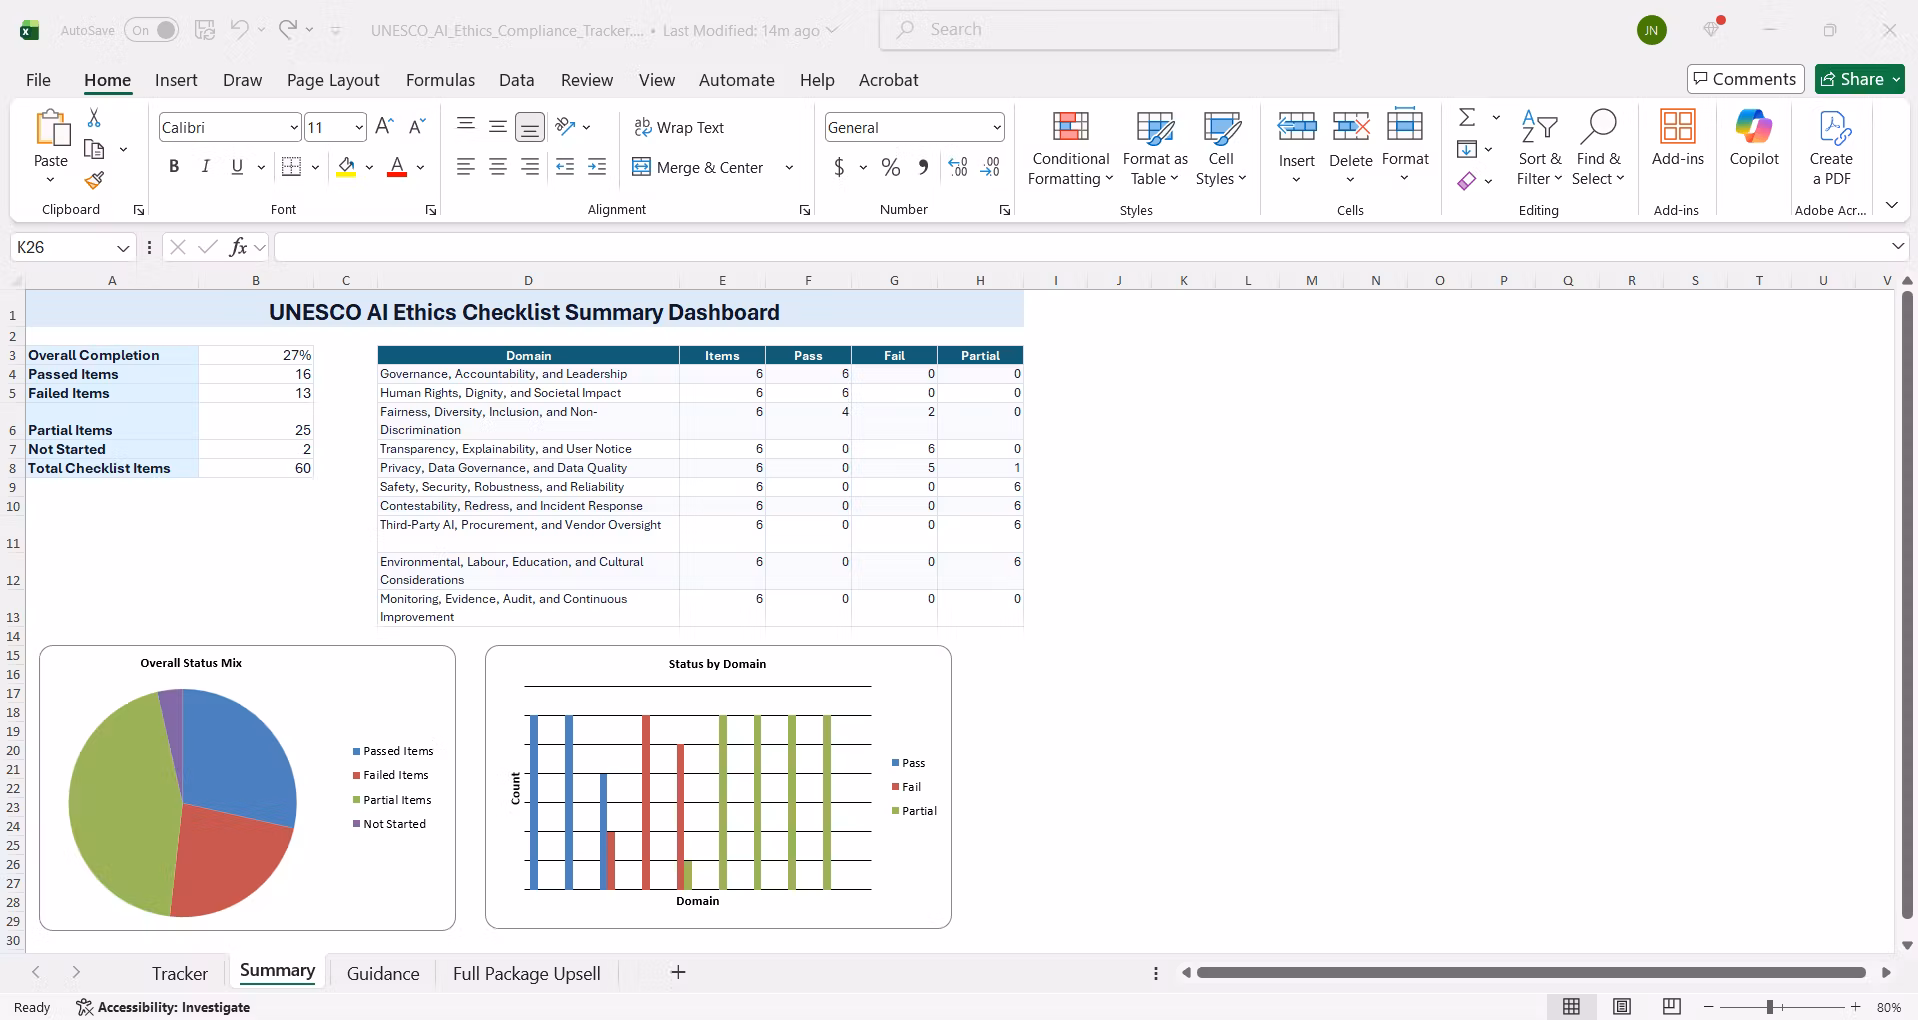Click Decrease Decimal icon

coord(990,168)
